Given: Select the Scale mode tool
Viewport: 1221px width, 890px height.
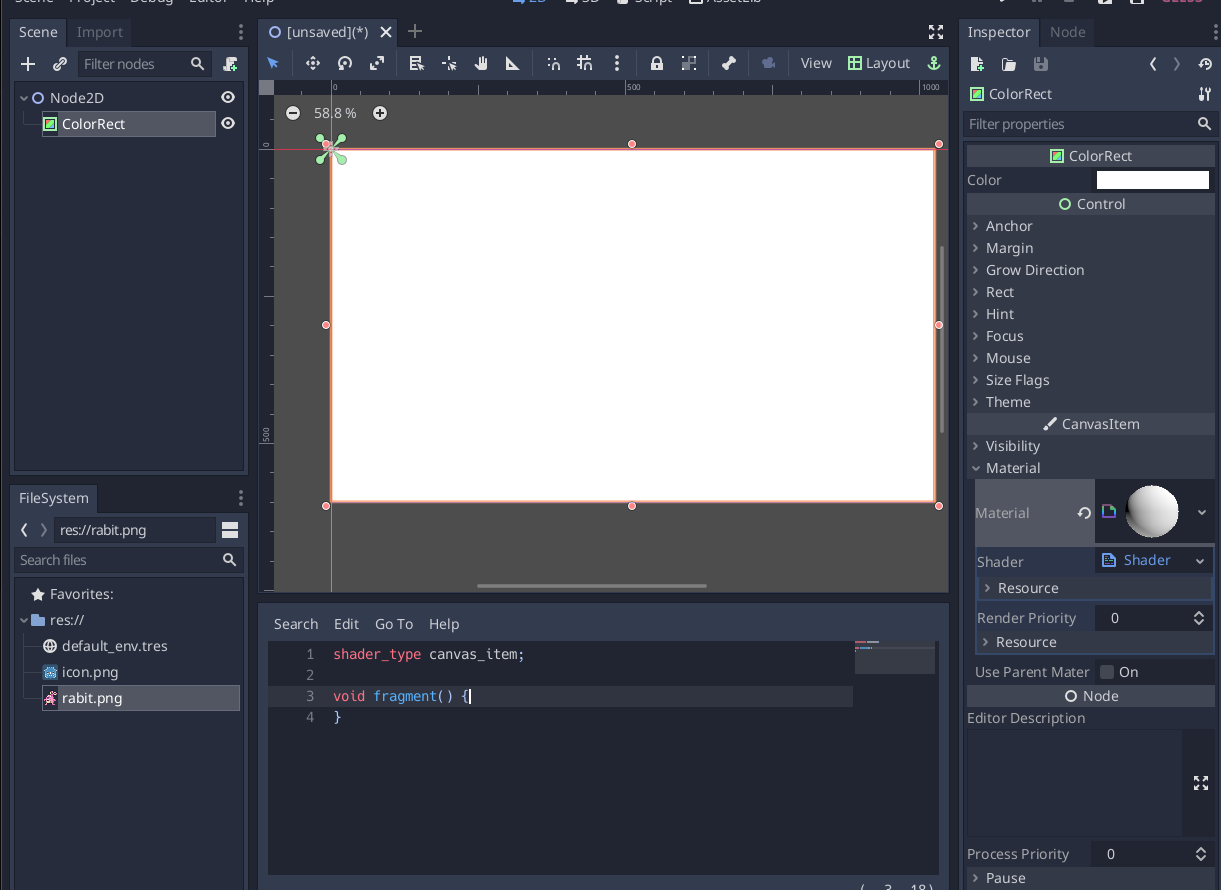Looking at the screenshot, I should (x=377, y=63).
